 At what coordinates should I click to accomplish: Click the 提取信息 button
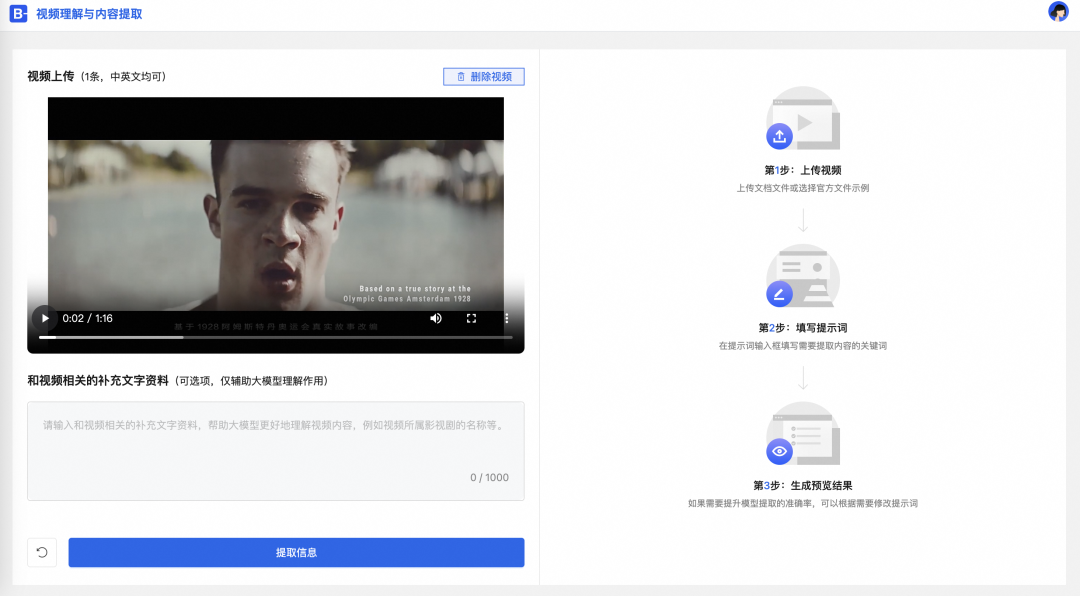point(296,553)
